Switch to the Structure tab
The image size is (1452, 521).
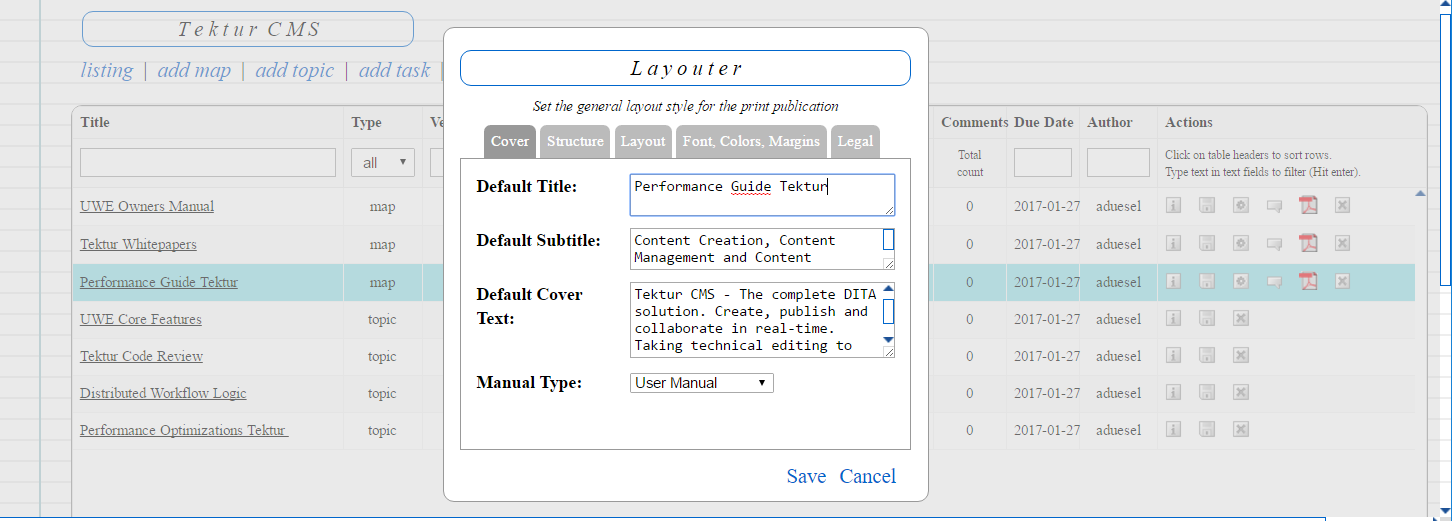pyautogui.click(x=575, y=142)
